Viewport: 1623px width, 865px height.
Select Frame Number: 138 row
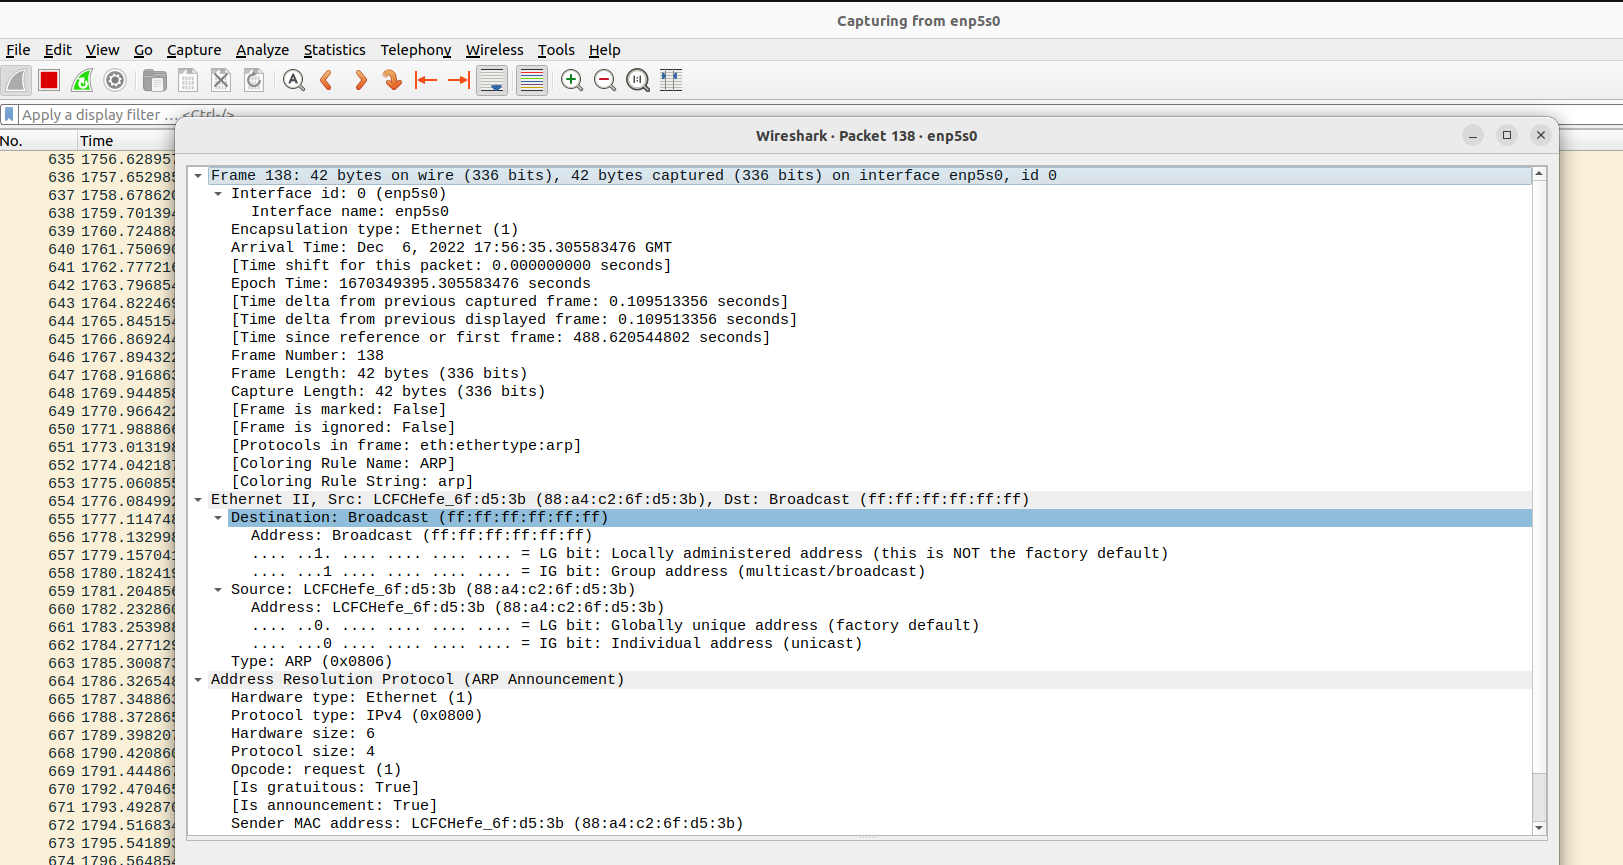coord(860,356)
